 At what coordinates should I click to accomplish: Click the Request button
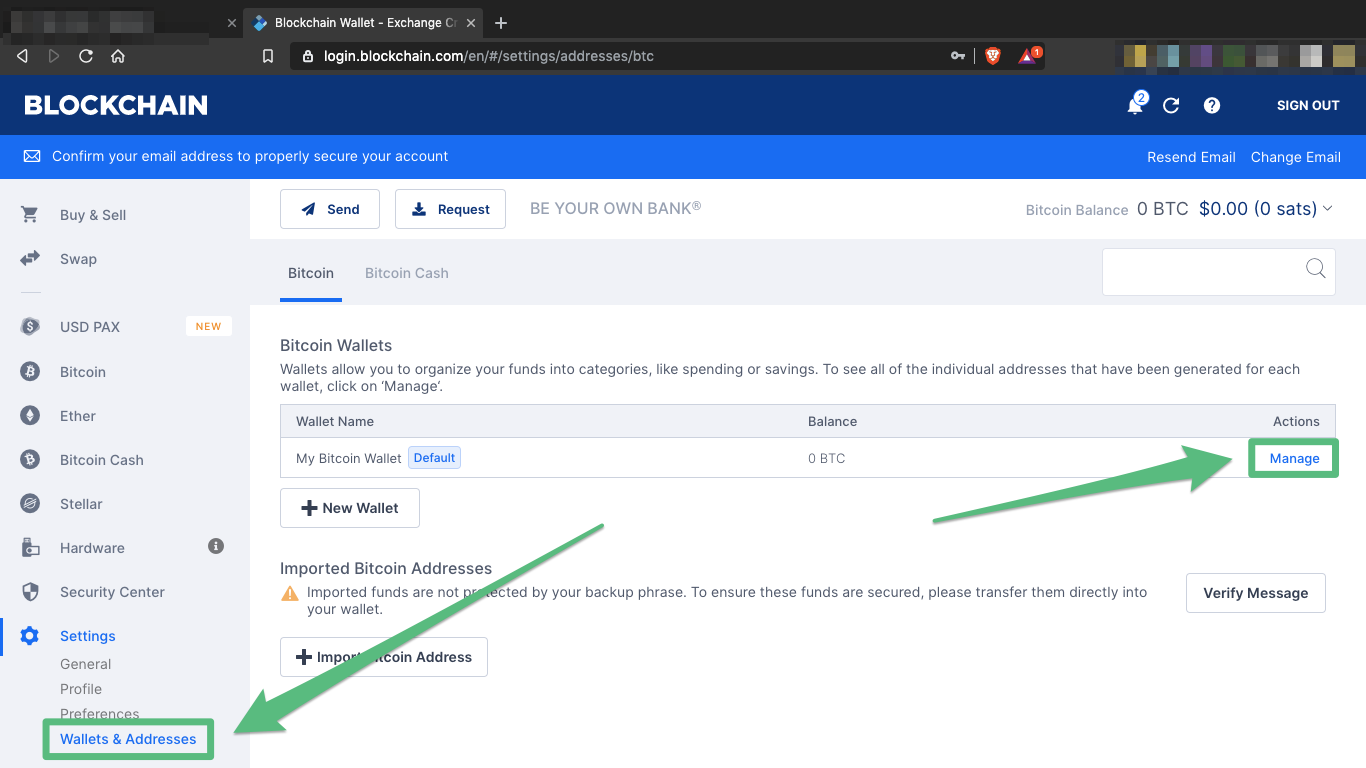pyautogui.click(x=450, y=209)
